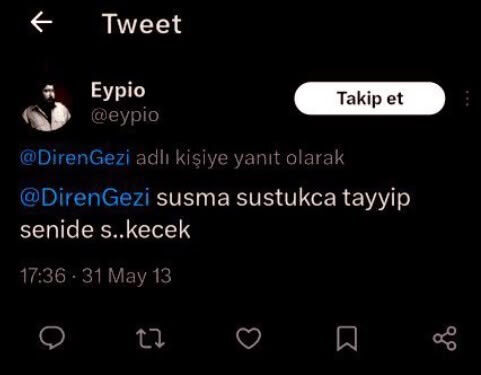The height and width of the screenshot is (375, 481).
Task: Follow the user with Takip et button
Action: 370,98
